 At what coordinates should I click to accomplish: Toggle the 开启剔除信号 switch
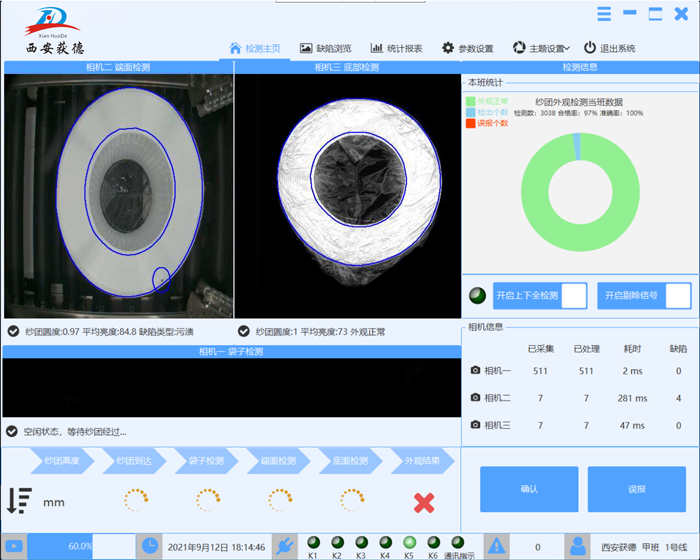tap(677, 296)
